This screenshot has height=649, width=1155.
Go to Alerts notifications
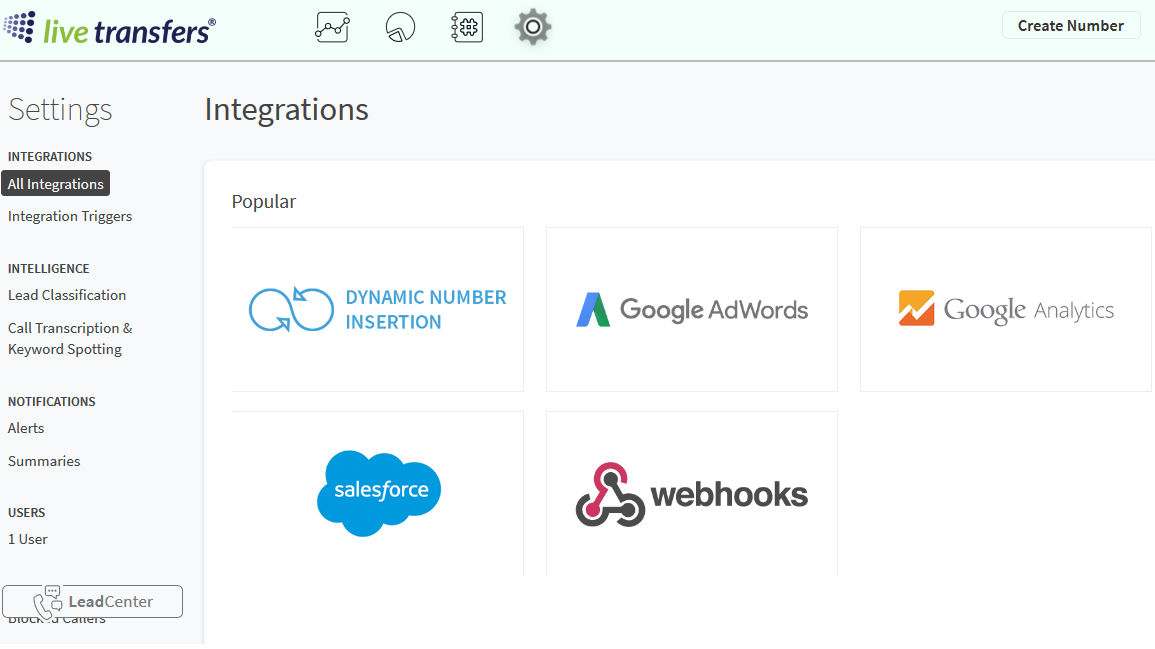(26, 428)
